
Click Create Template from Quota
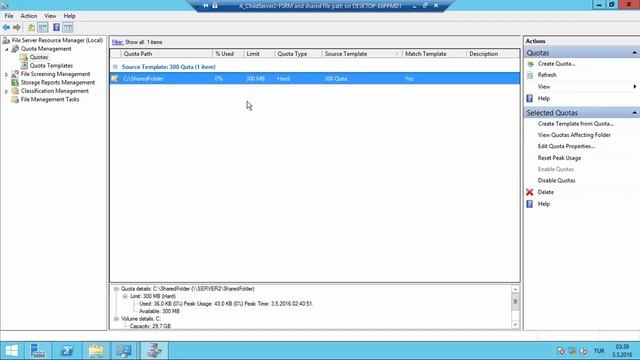[576, 124]
